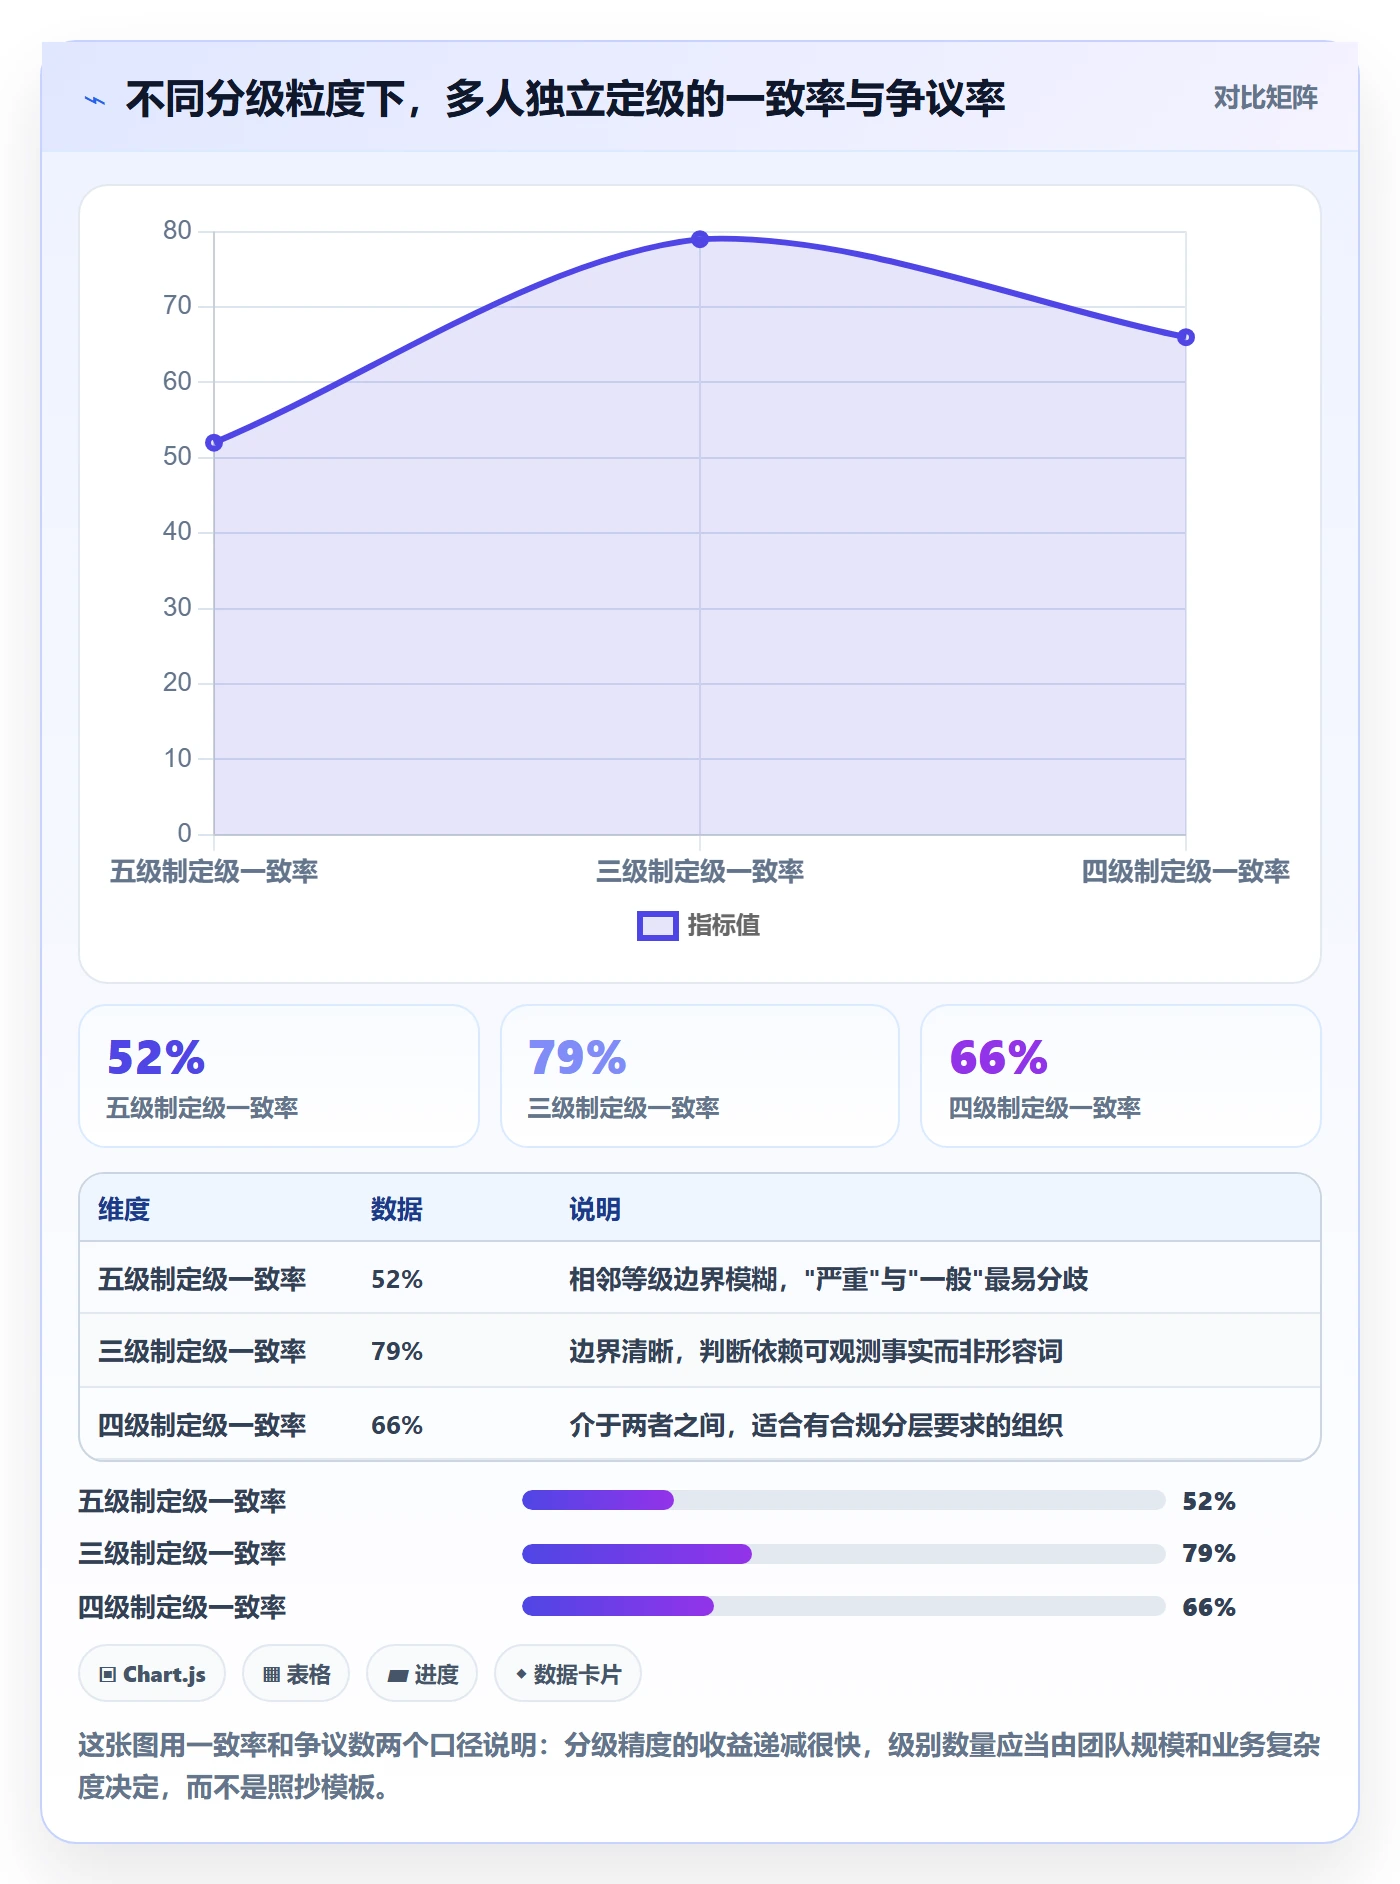The image size is (1400, 1884).
Task: Click the 79% cell in the table
Action: 397,1351
